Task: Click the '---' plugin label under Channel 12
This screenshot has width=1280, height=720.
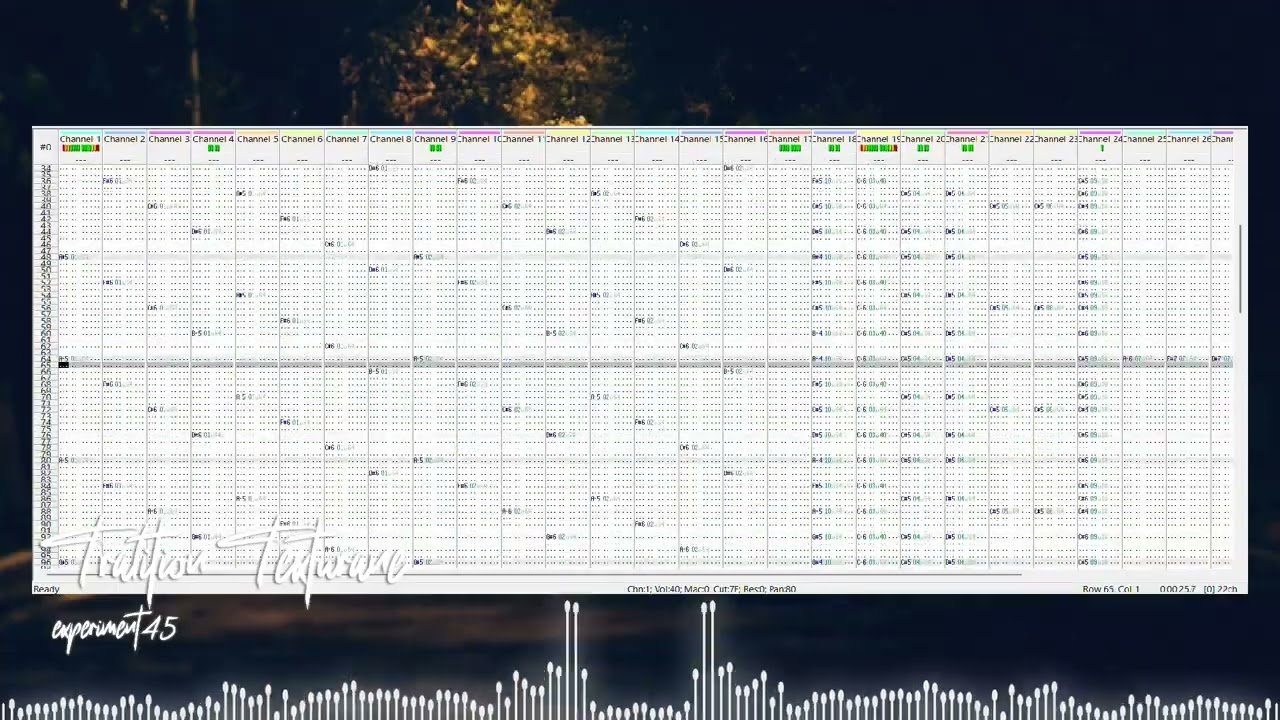Action: [568, 160]
